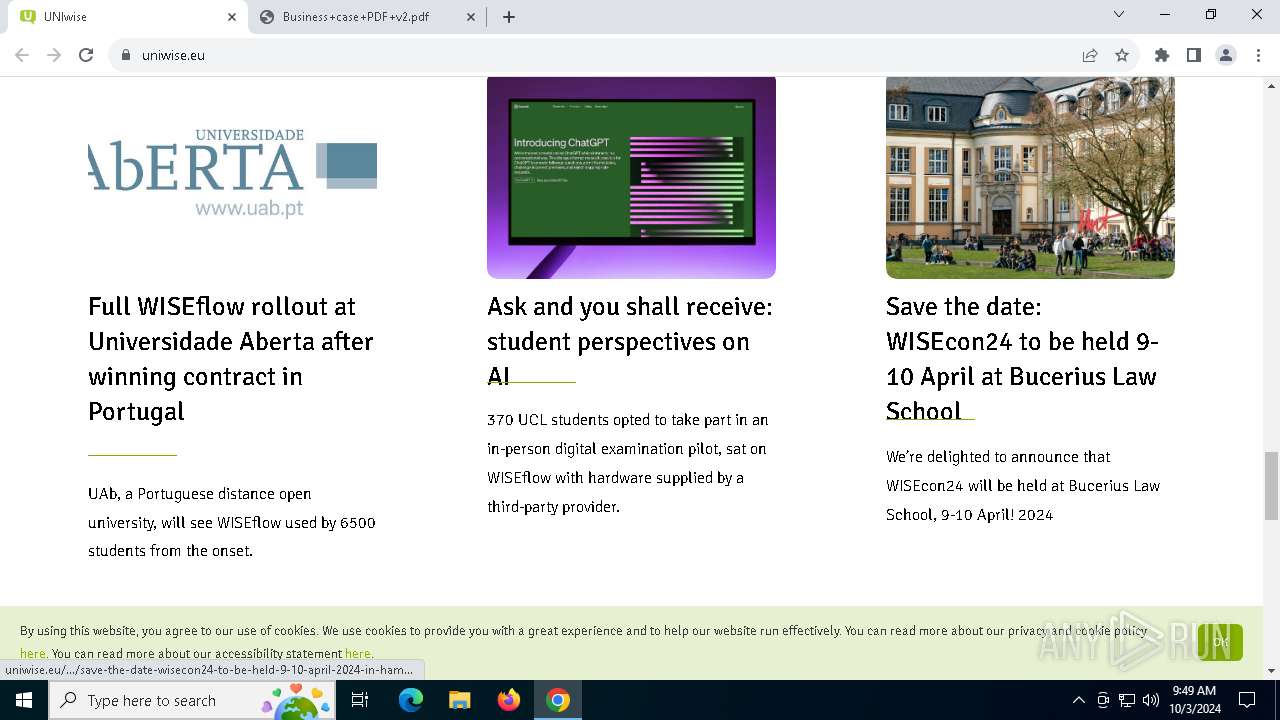Image resolution: width=1280 pixels, height=720 pixels.
Task: Launch Firefox from taskbar
Action: pos(508,700)
